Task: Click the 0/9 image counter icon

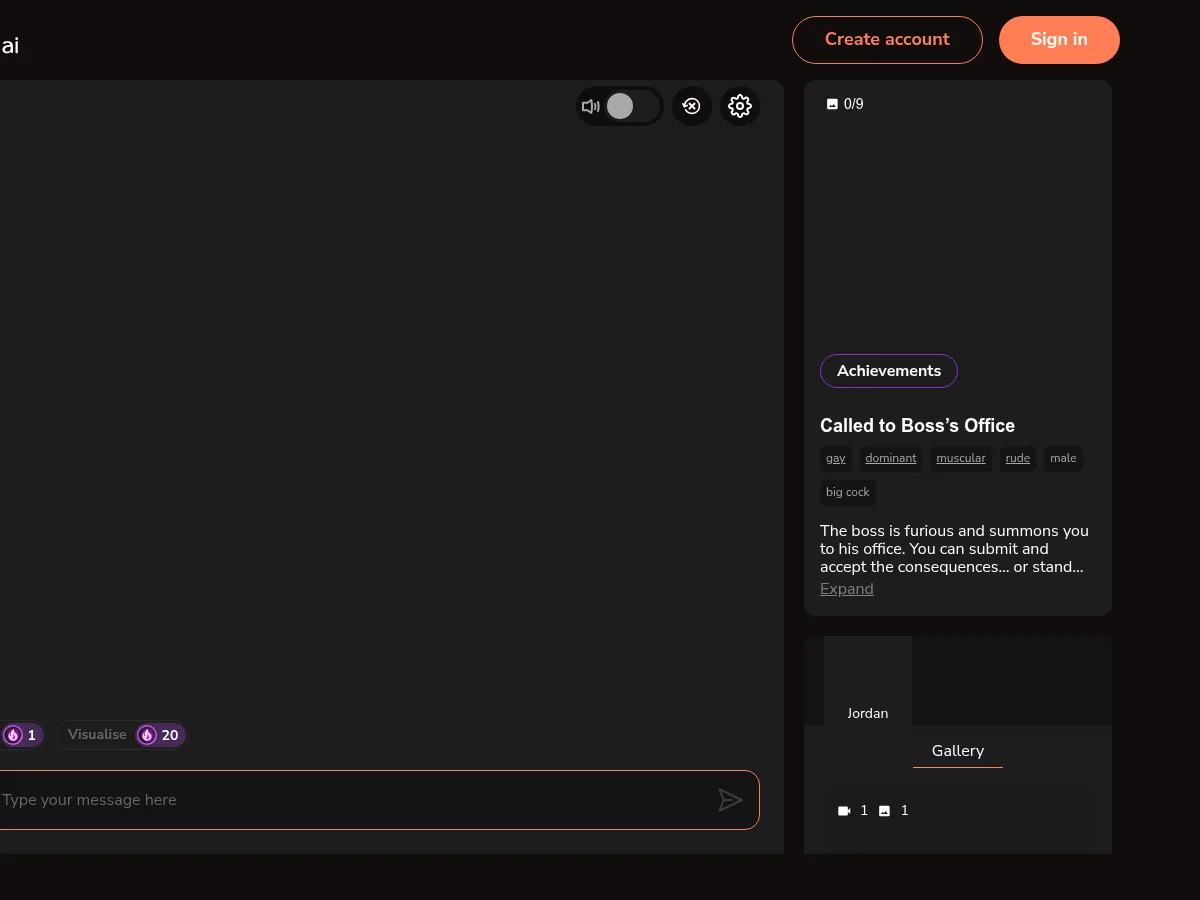Action: [832, 104]
